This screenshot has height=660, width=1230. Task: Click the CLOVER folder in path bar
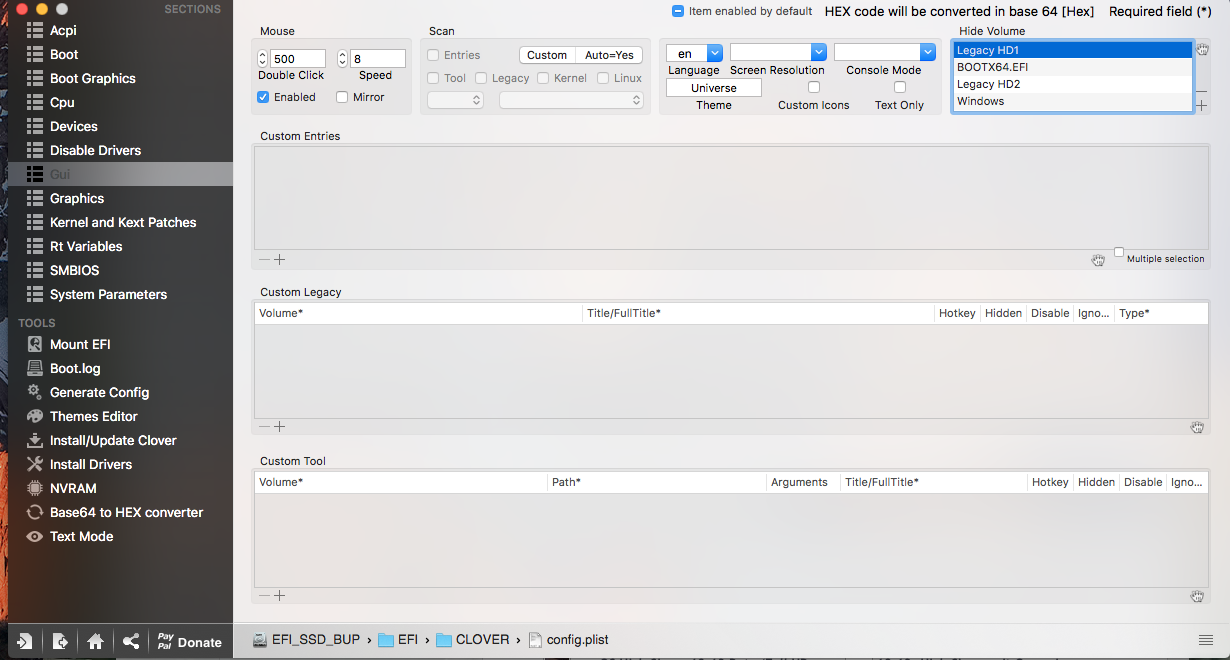click(x=472, y=640)
